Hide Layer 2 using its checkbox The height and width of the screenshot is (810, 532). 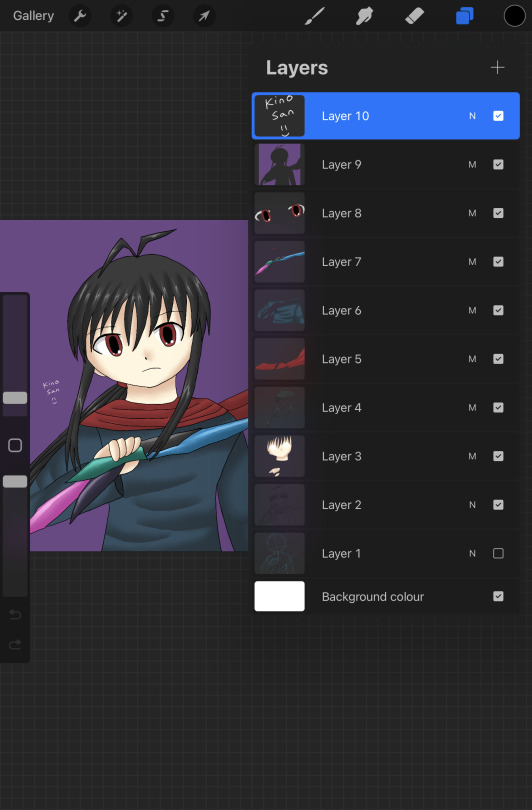pyautogui.click(x=498, y=504)
